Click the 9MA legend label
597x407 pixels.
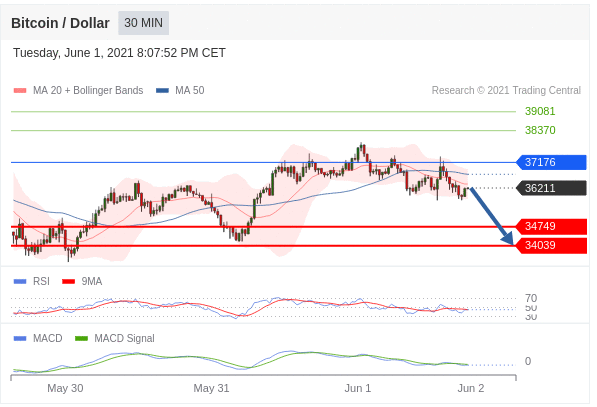tap(91, 281)
